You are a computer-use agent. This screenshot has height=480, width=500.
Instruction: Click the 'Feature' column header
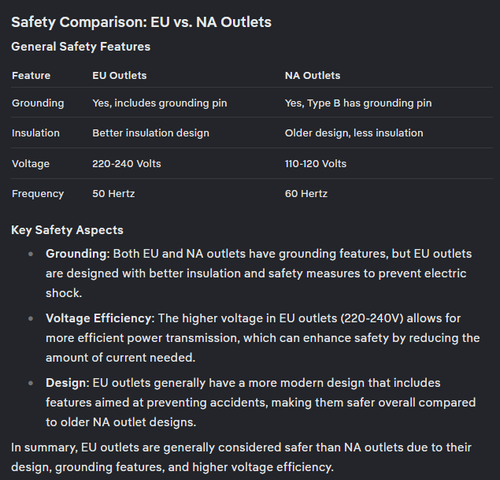[x=31, y=75]
